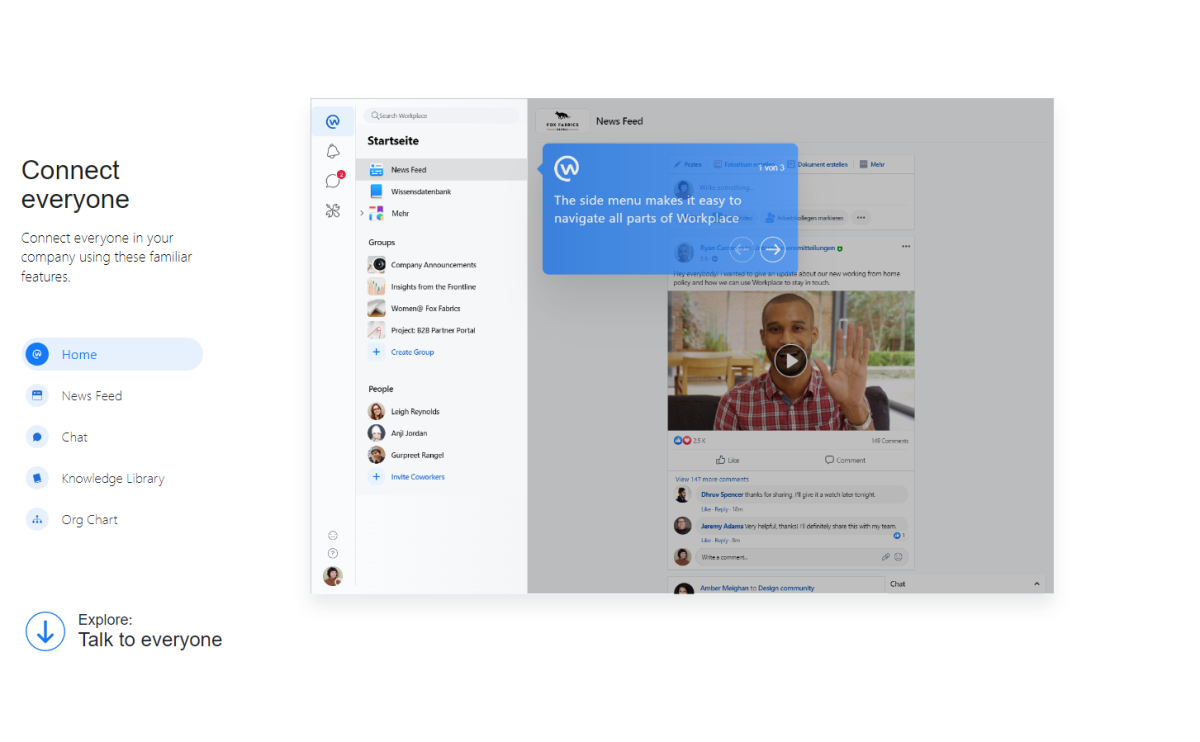This screenshot has width=1200, height=742.
Task: Click the down arrow circle next to Explore
Action: (x=45, y=631)
